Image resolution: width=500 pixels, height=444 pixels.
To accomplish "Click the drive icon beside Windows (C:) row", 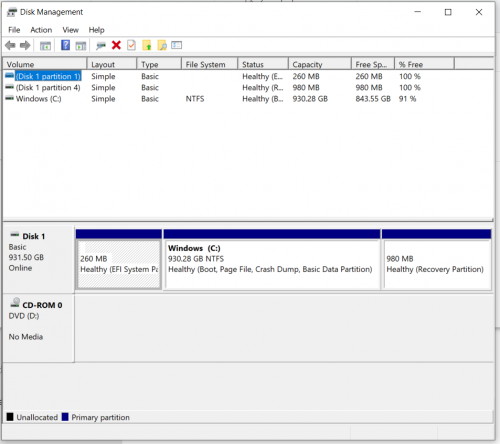I will tap(10, 98).
